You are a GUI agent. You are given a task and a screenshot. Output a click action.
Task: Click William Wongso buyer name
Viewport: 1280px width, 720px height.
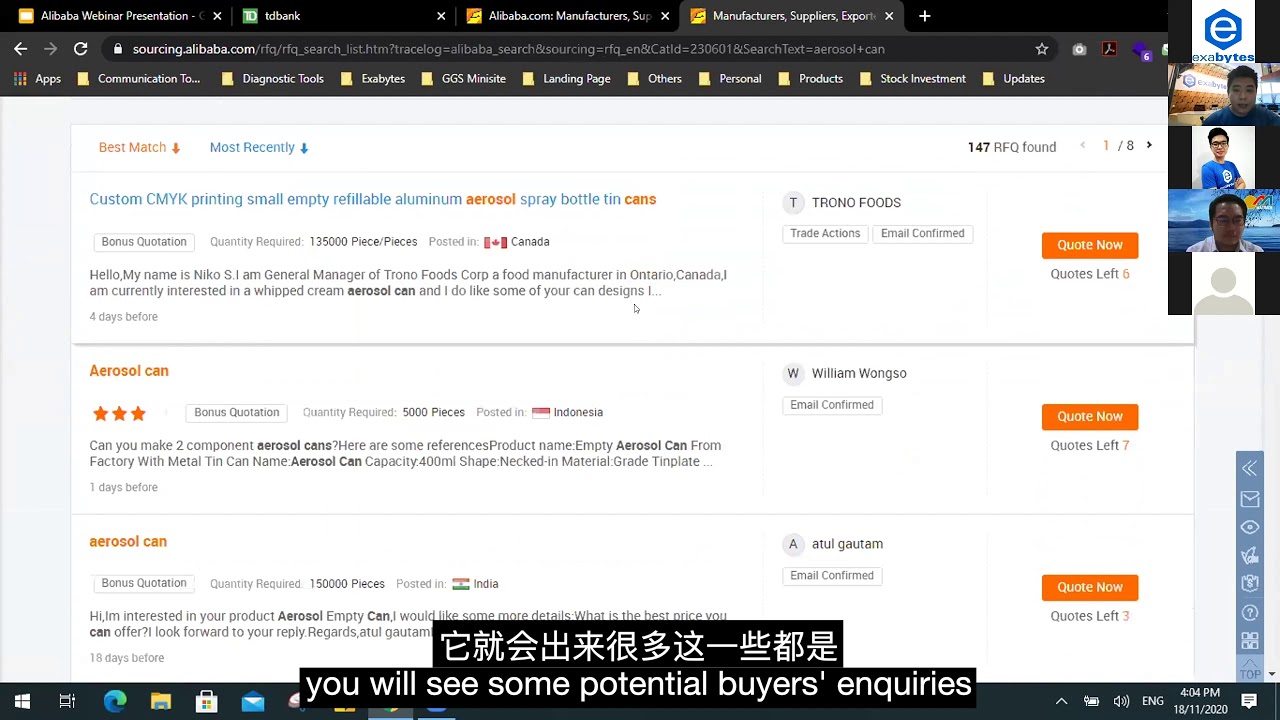[x=859, y=373]
